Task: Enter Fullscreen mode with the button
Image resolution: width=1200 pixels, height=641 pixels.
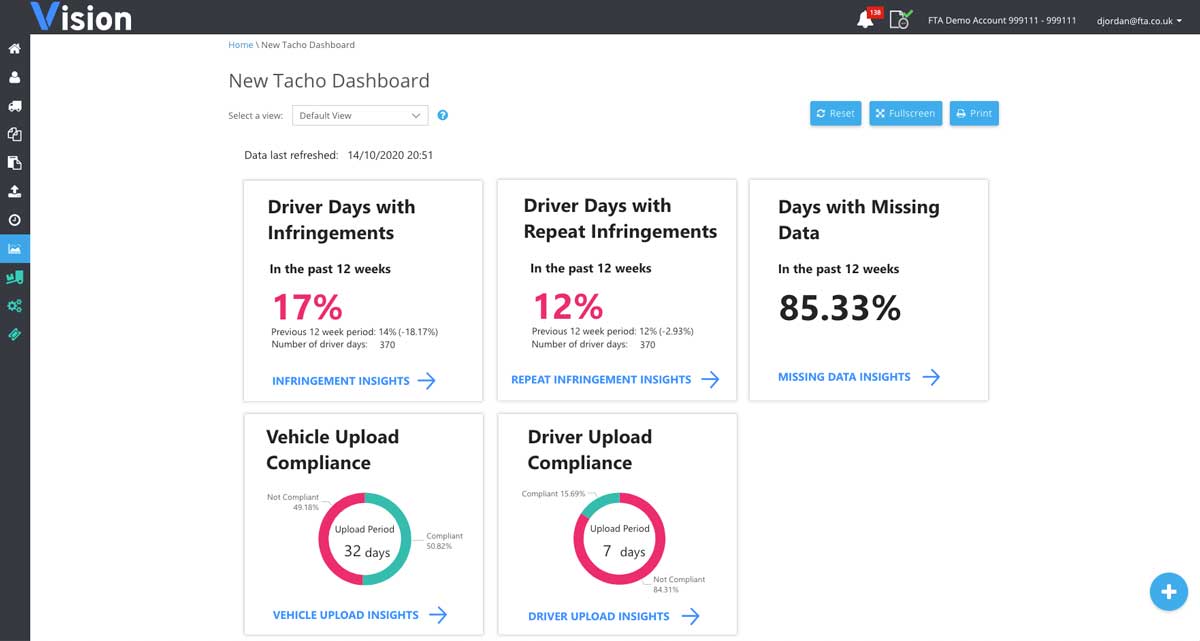Action: pyautogui.click(x=905, y=114)
